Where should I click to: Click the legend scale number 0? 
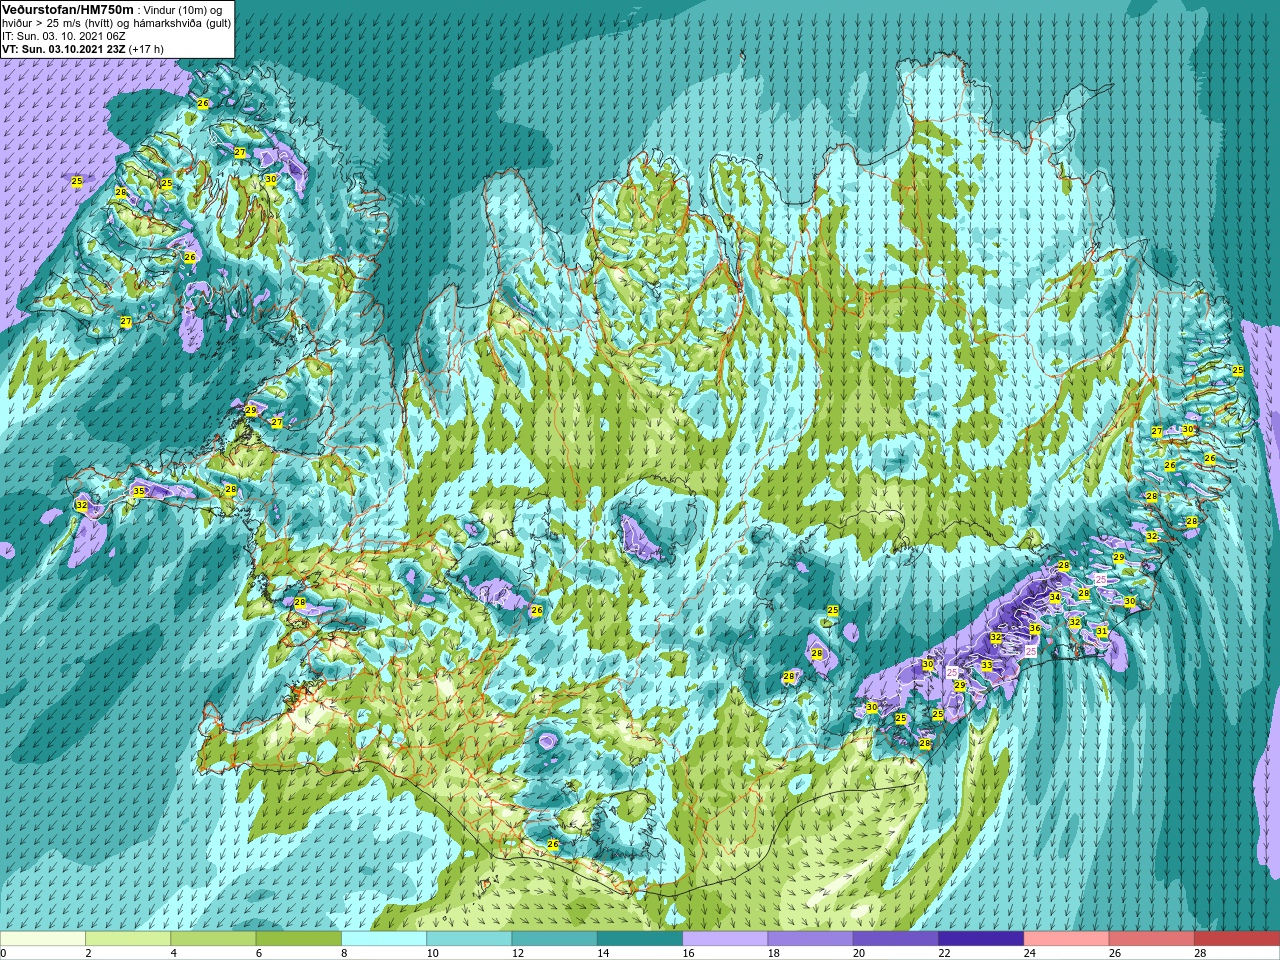4,953
